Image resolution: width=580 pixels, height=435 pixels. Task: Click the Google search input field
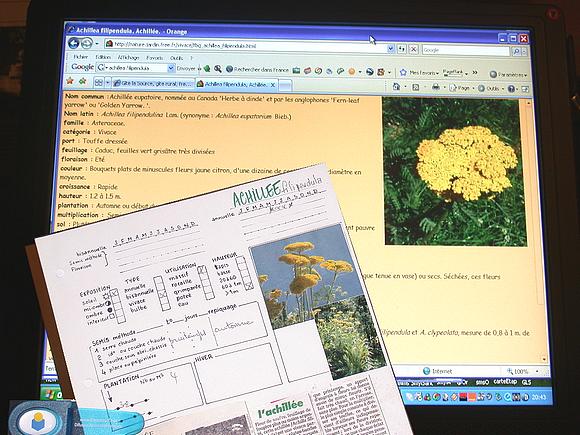tap(465, 50)
